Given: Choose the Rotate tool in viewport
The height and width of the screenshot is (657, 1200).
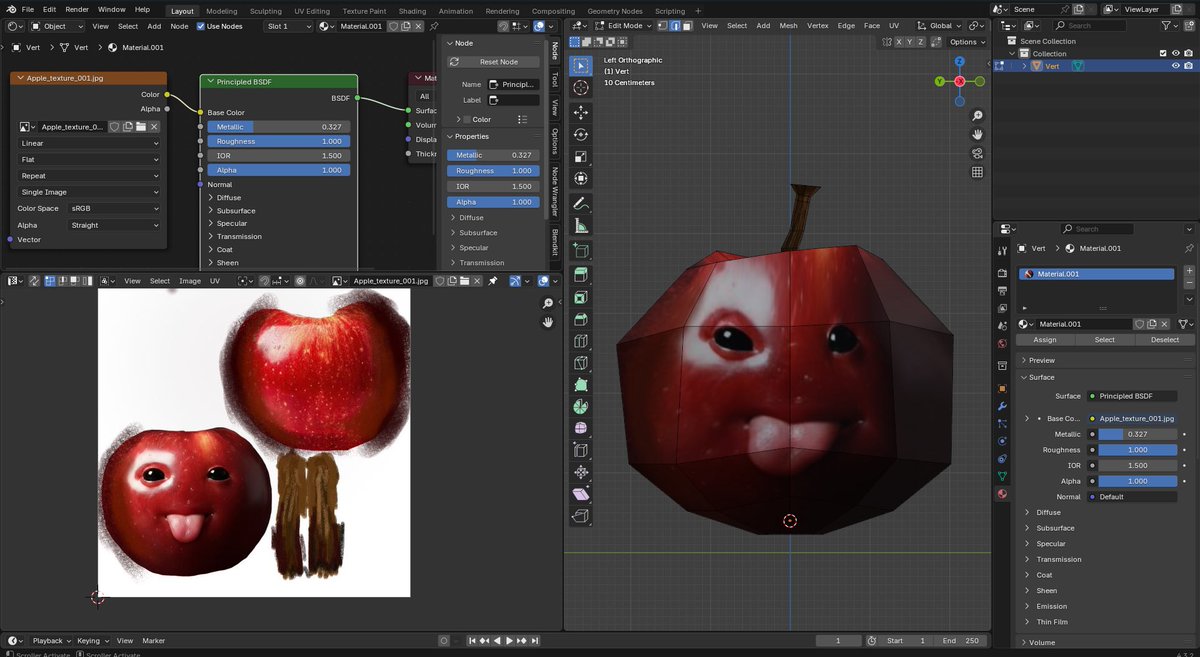Looking at the screenshot, I should coord(581,135).
